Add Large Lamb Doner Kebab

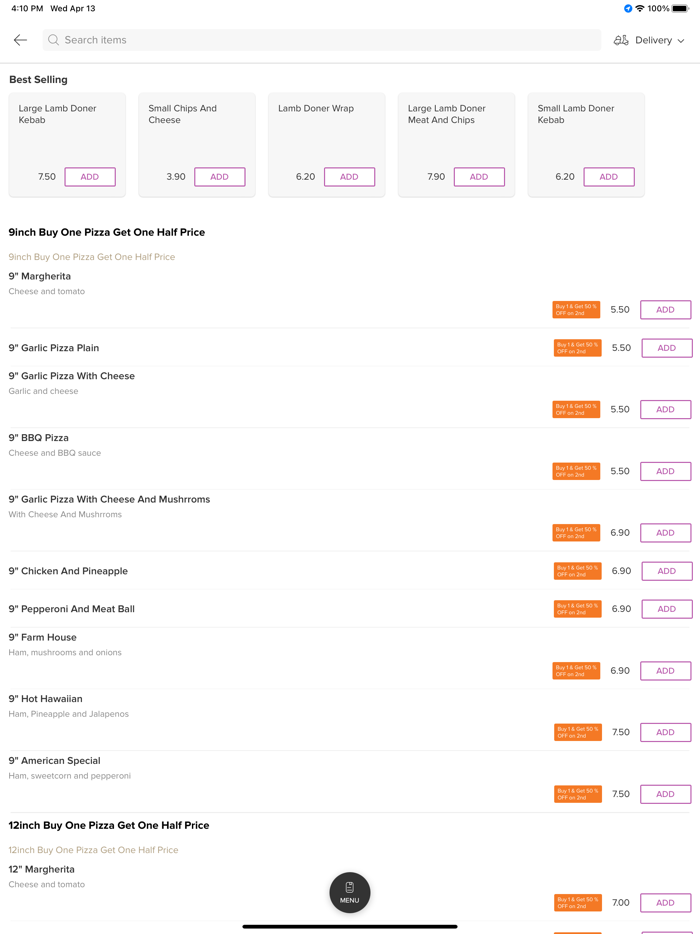89,177
